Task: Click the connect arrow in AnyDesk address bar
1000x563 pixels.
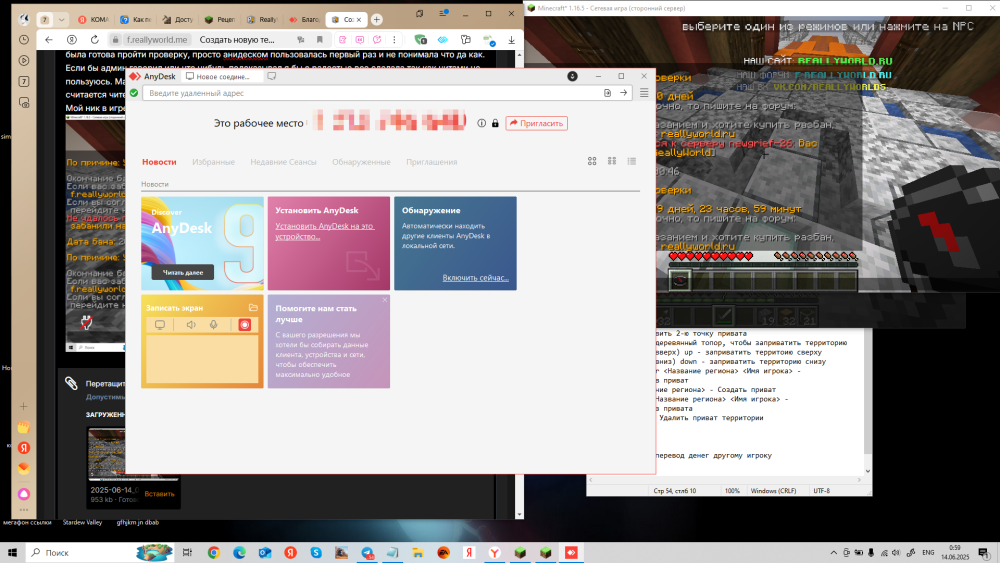Action: click(624, 93)
